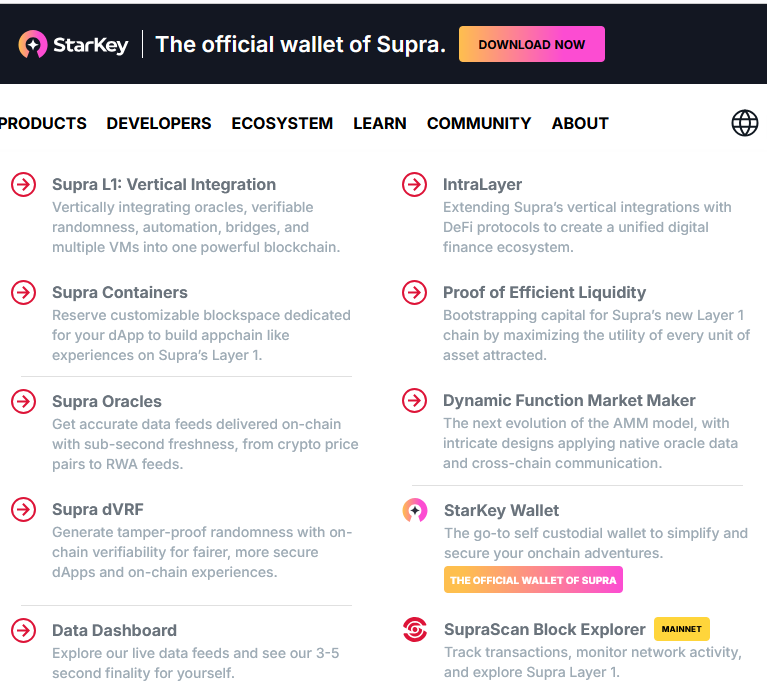Expand the ECOSYSTEM menu
The width and height of the screenshot is (767, 698).
click(282, 123)
